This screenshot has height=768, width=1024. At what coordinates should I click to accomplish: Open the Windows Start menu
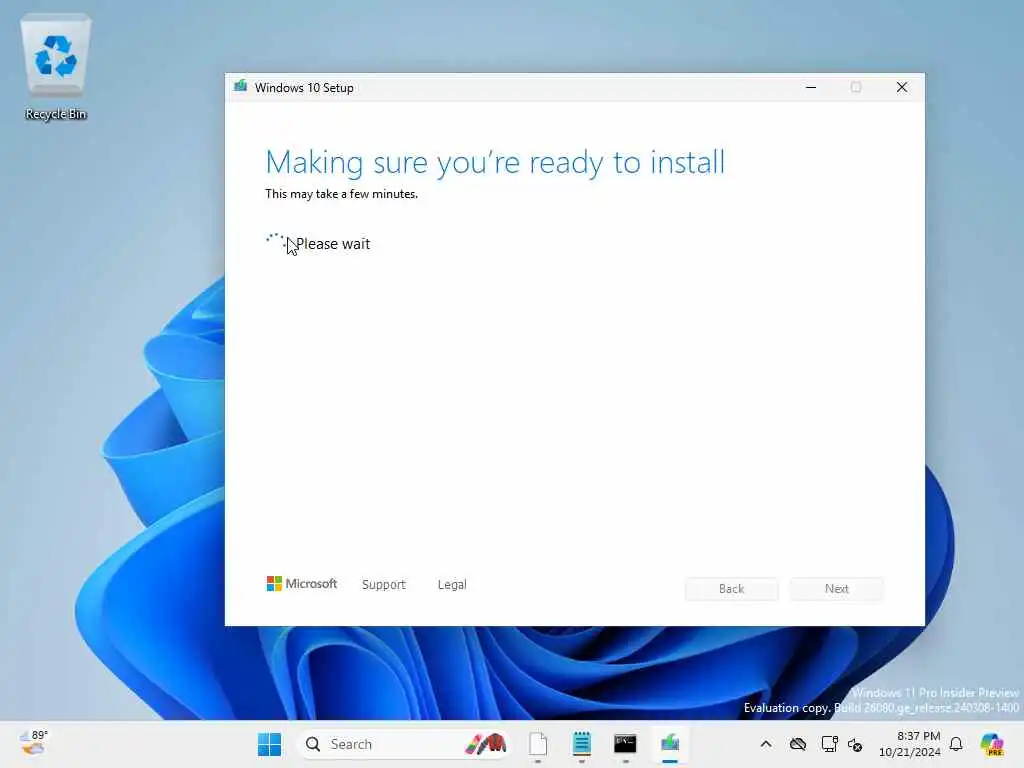(269, 744)
